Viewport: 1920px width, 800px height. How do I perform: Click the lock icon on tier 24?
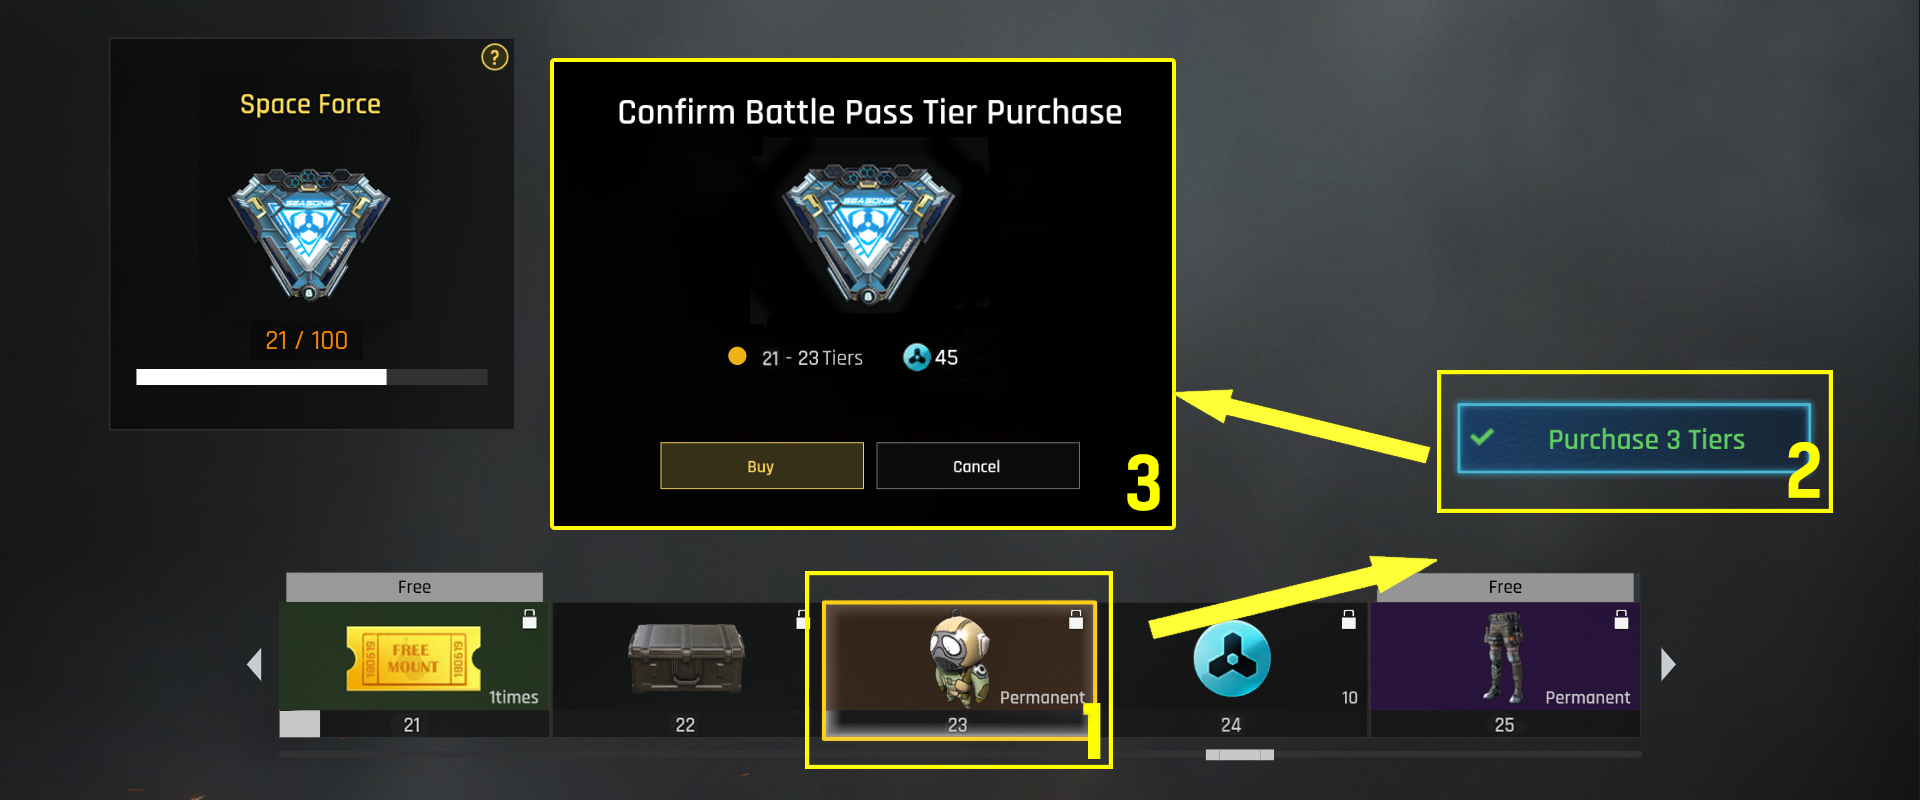pyautogui.click(x=1348, y=619)
